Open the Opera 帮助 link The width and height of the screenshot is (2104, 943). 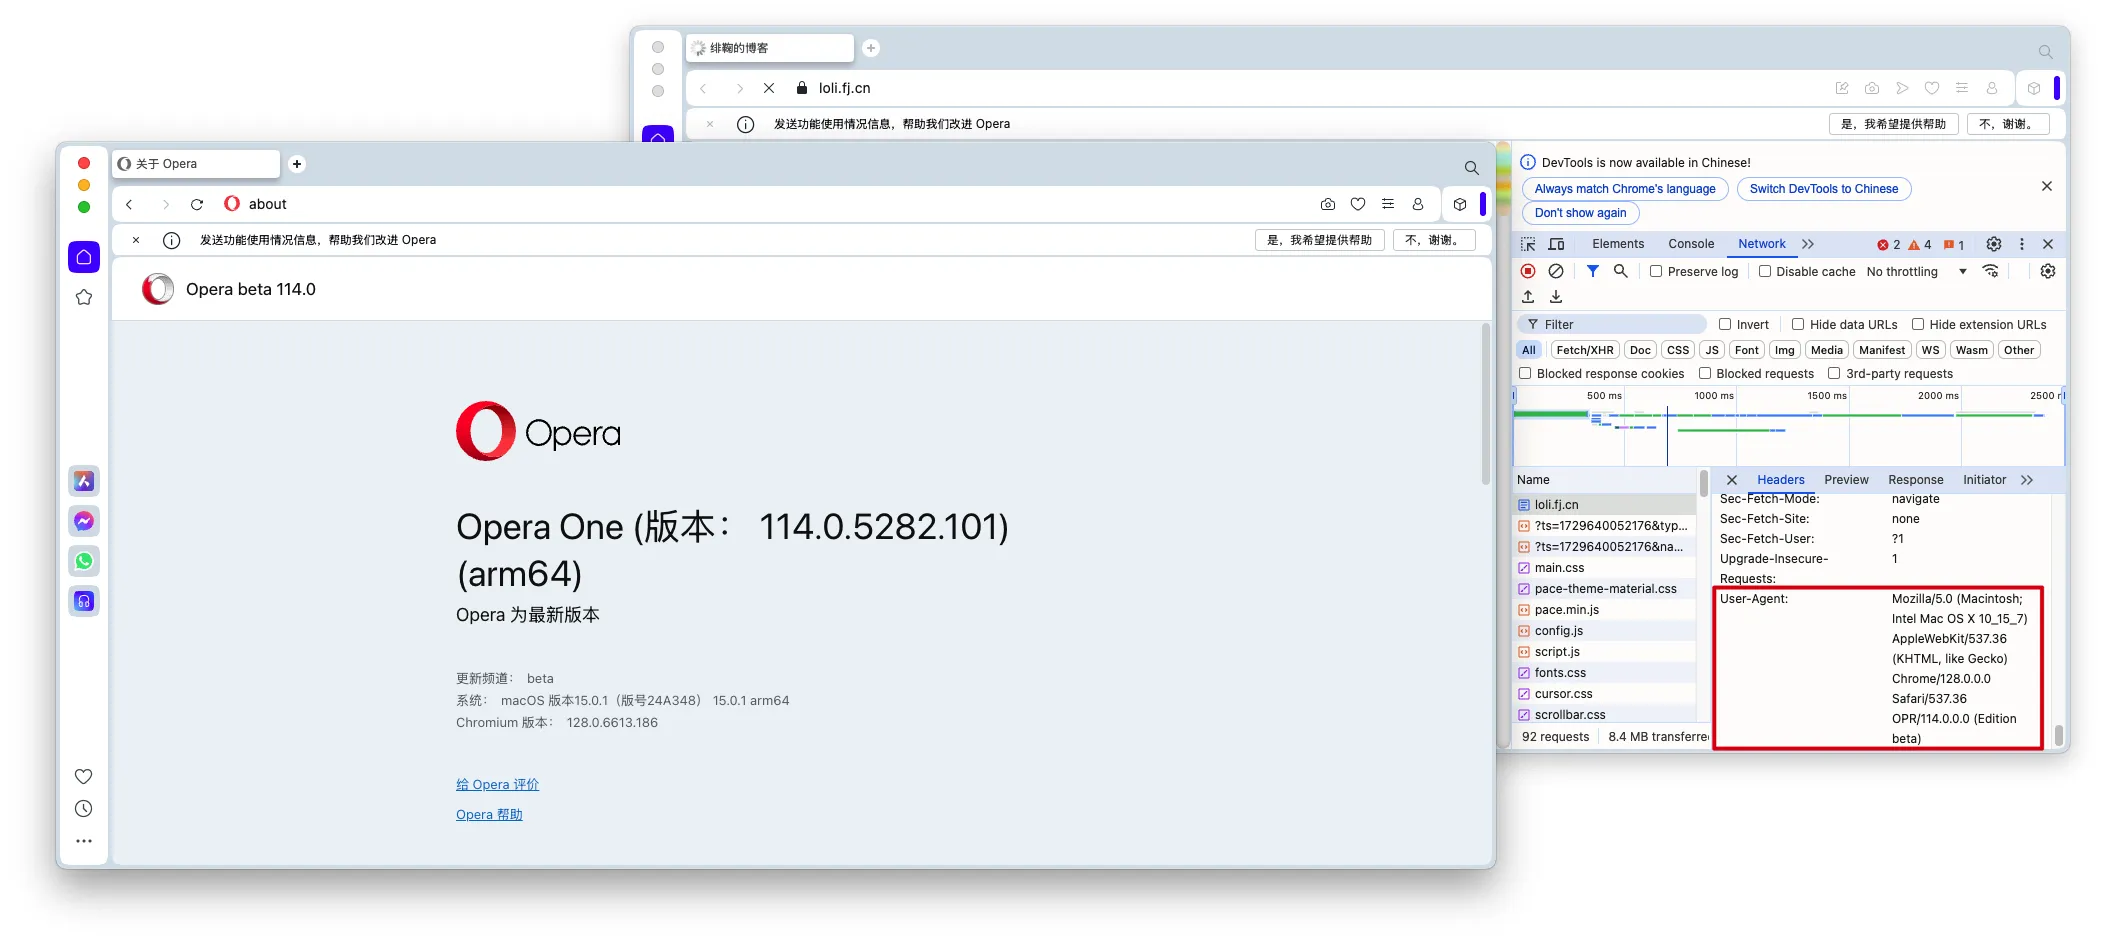coord(489,815)
